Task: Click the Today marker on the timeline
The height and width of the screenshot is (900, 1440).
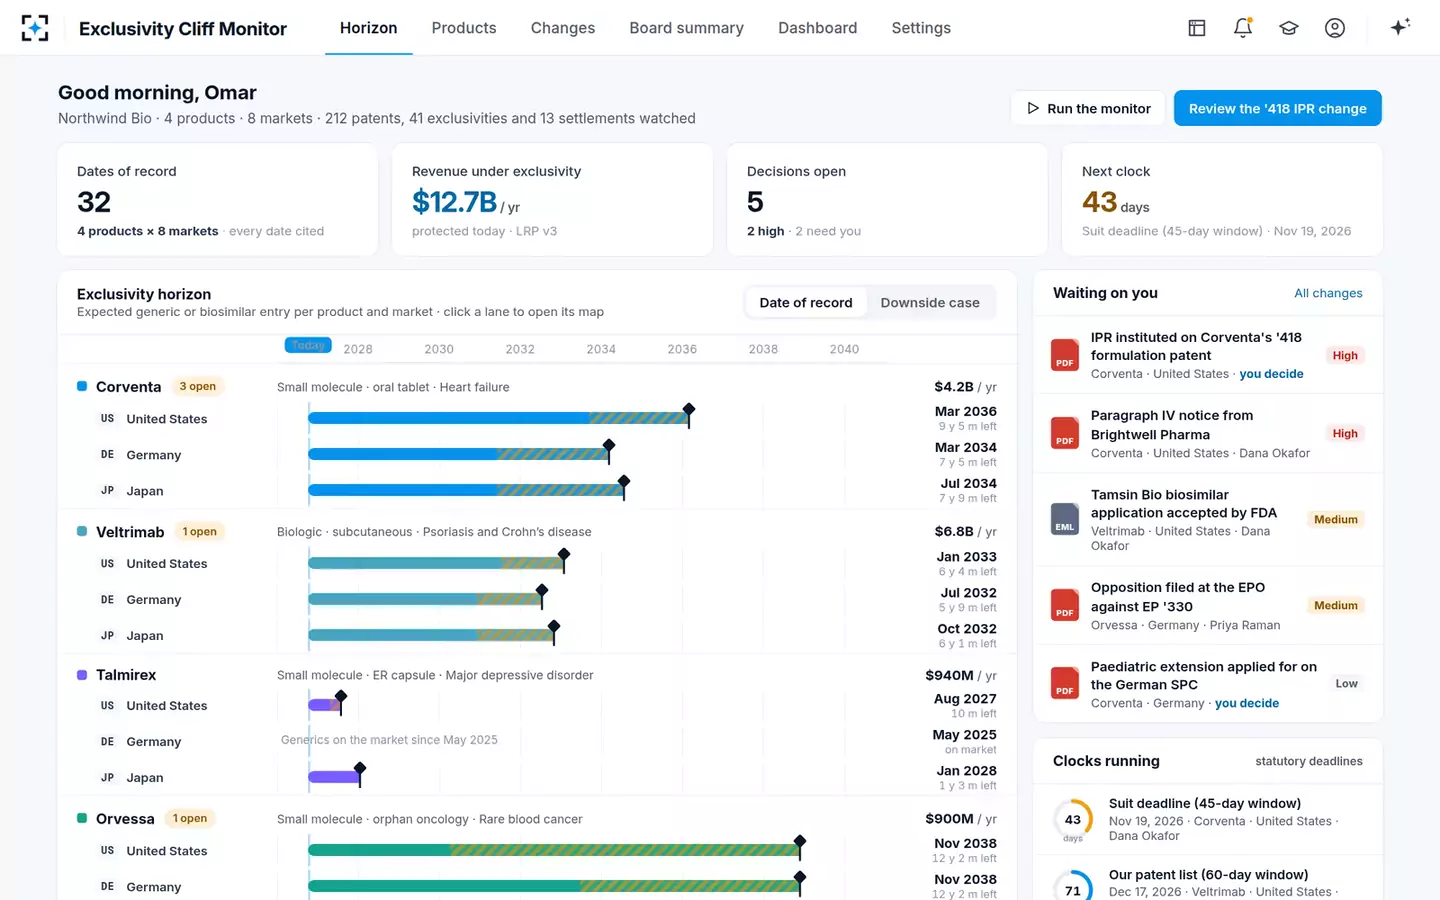Action: pos(308,345)
